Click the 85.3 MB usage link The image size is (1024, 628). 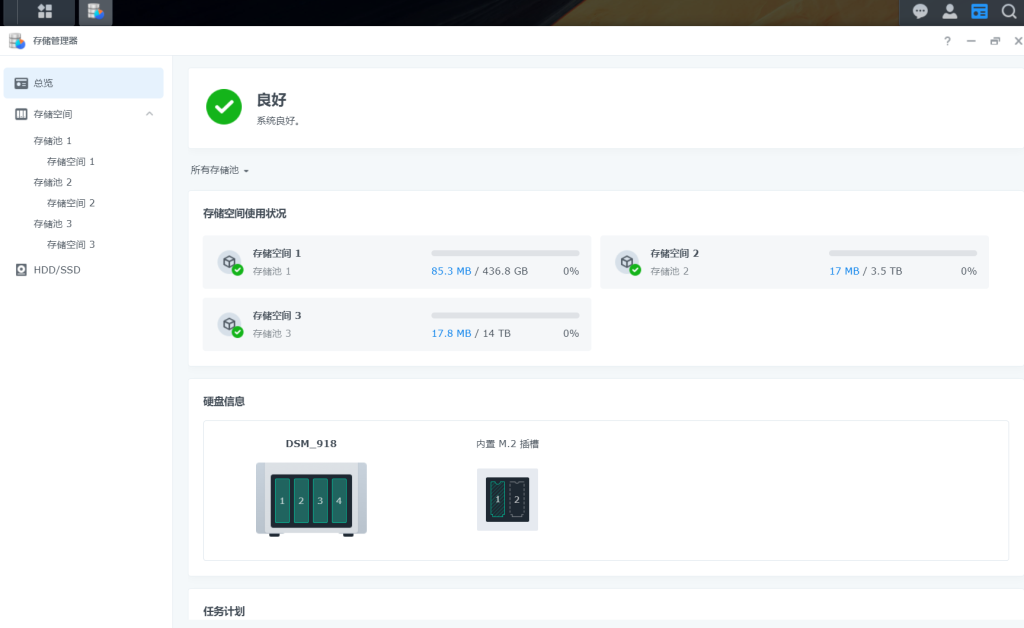tap(453, 270)
